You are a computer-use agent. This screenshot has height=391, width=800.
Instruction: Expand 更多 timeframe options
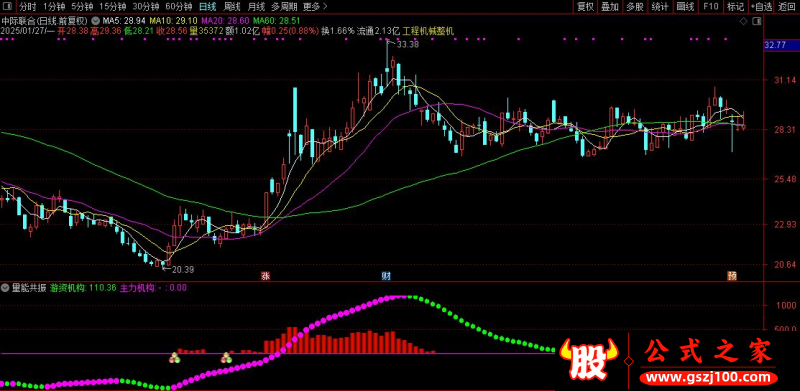click(x=314, y=7)
